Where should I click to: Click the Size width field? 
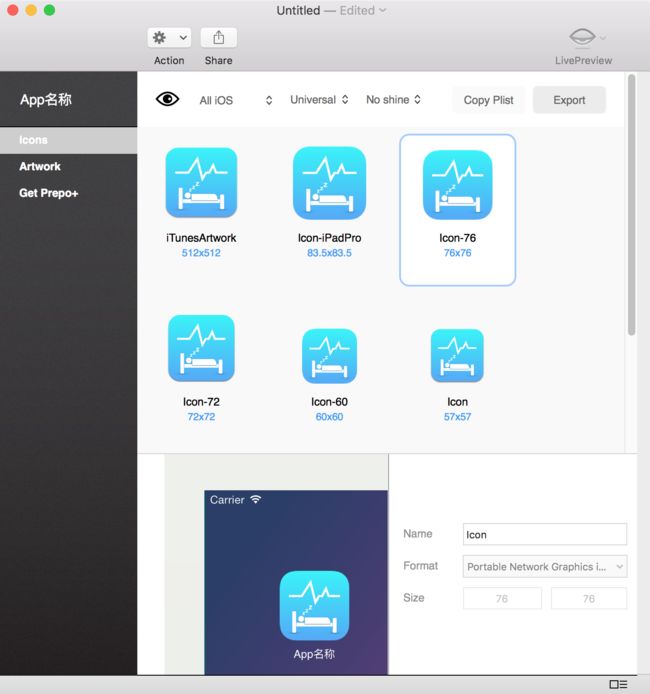tap(502, 598)
